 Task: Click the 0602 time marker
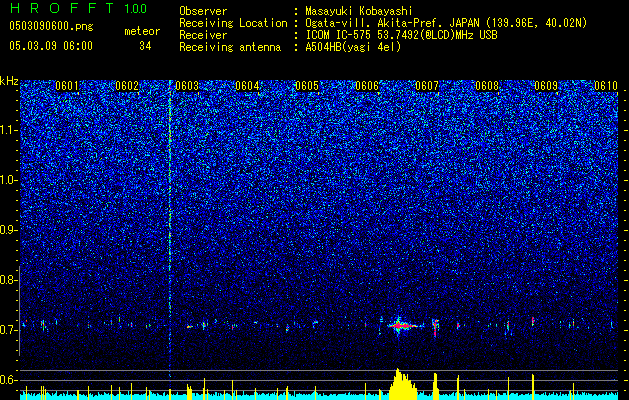[127, 86]
